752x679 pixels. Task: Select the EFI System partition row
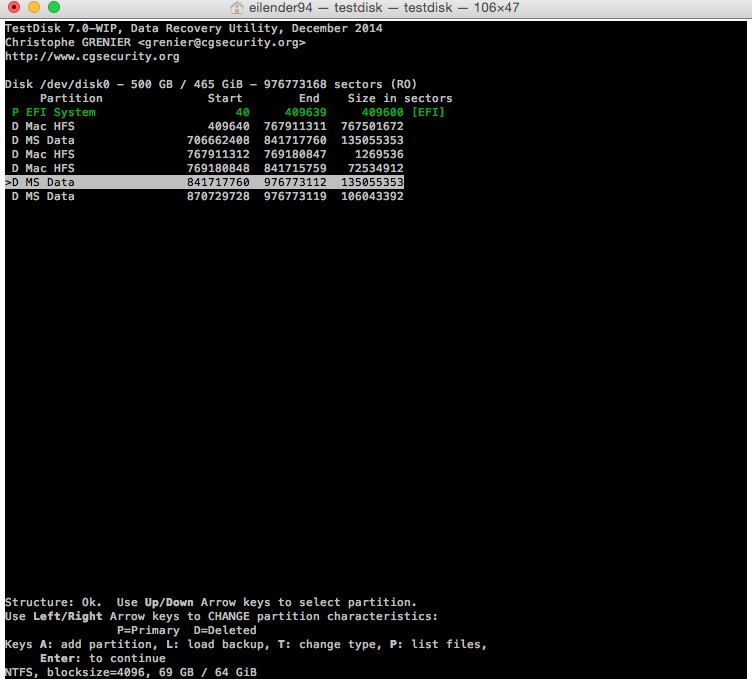point(228,112)
